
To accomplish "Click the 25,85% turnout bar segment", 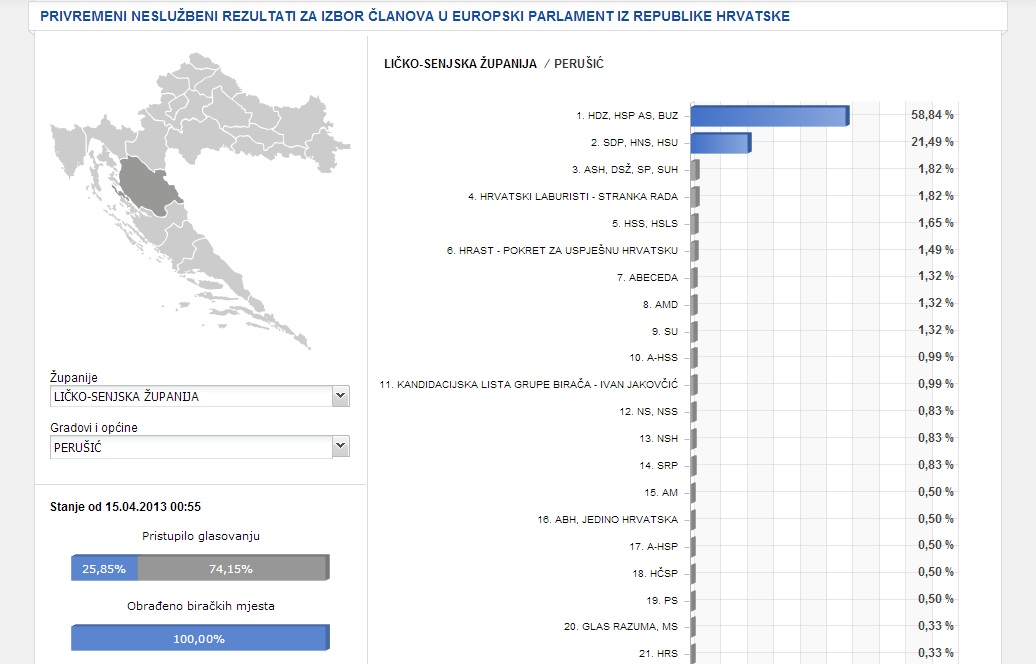I will coord(104,568).
